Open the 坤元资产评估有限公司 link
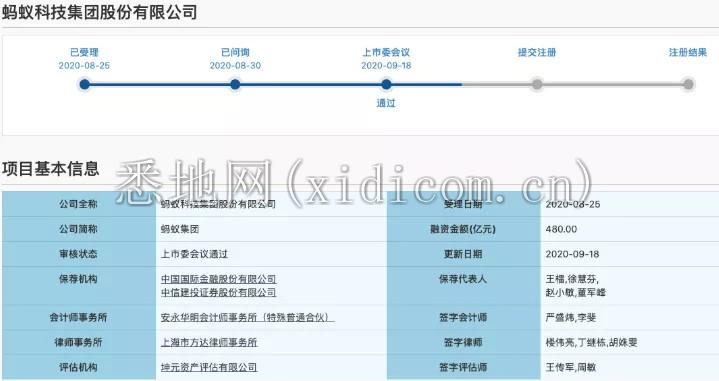This screenshot has width=719, height=381. [209, 367]
